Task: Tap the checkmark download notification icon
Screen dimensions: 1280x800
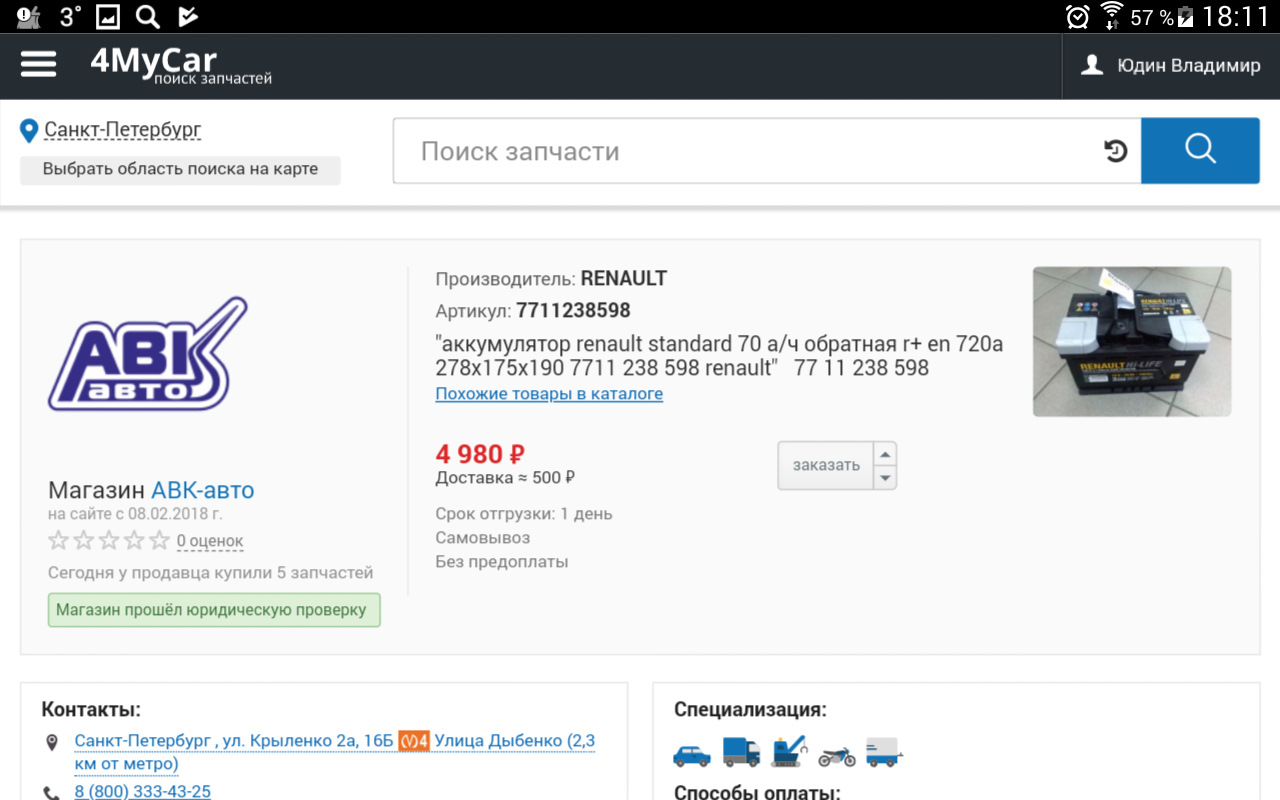Action: [187, 16]
